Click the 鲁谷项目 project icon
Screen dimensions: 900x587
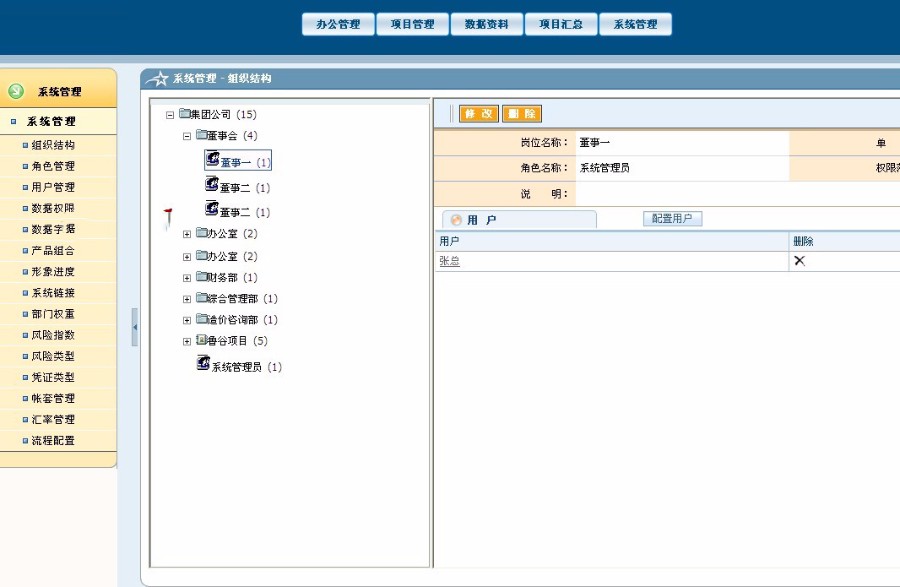click(x=201, y=340)
